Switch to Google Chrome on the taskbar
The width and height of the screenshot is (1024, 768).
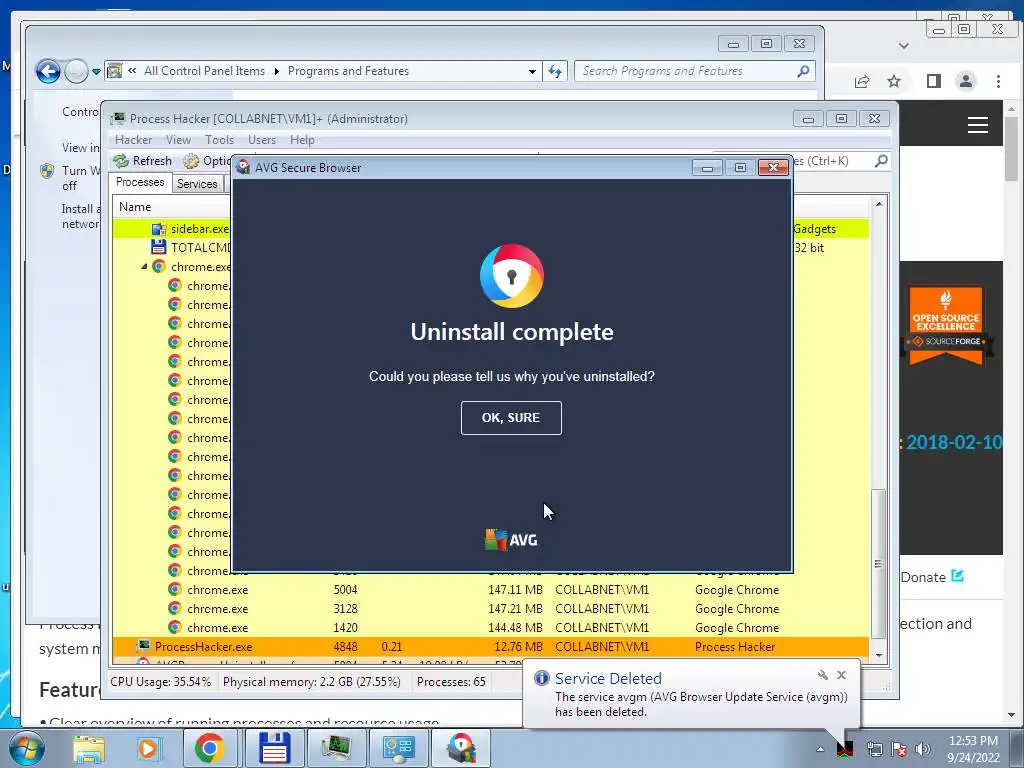point(209,748)
